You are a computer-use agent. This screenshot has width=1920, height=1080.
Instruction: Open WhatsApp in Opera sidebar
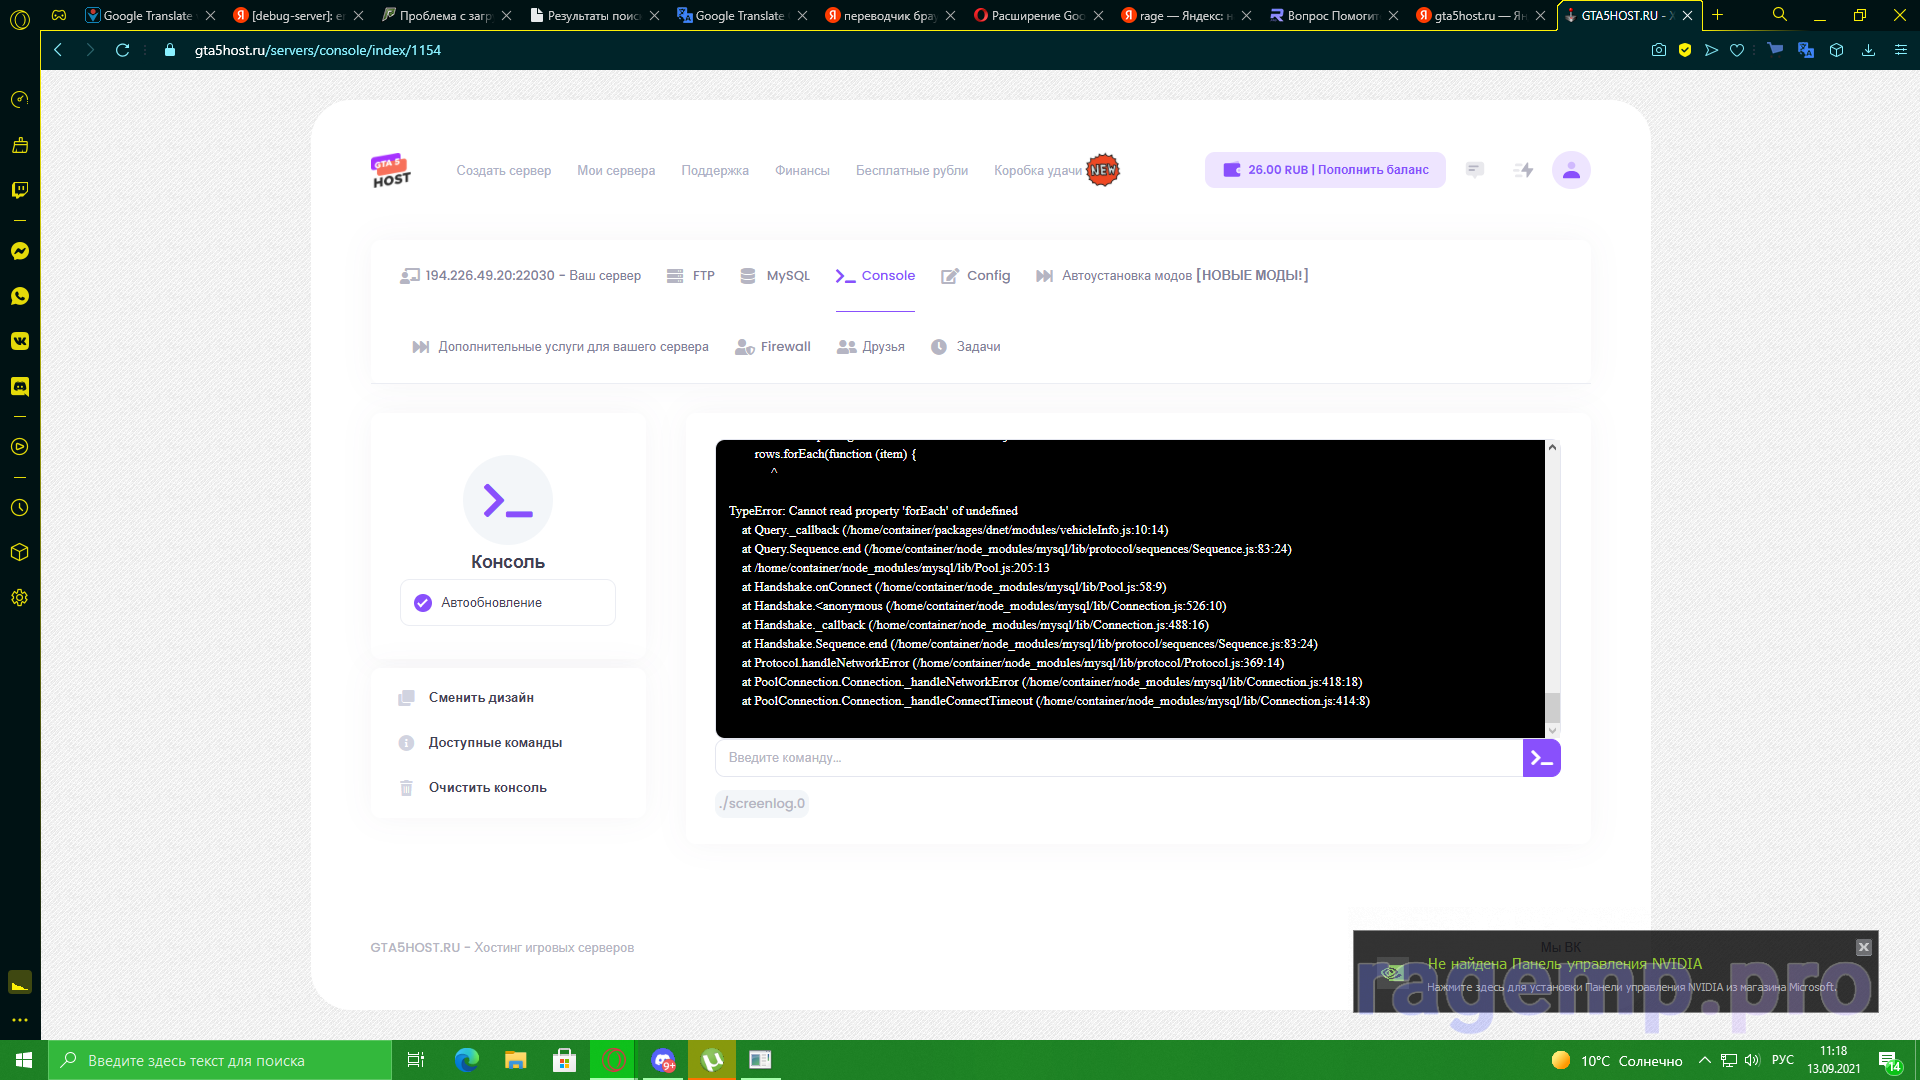(20, 296)
